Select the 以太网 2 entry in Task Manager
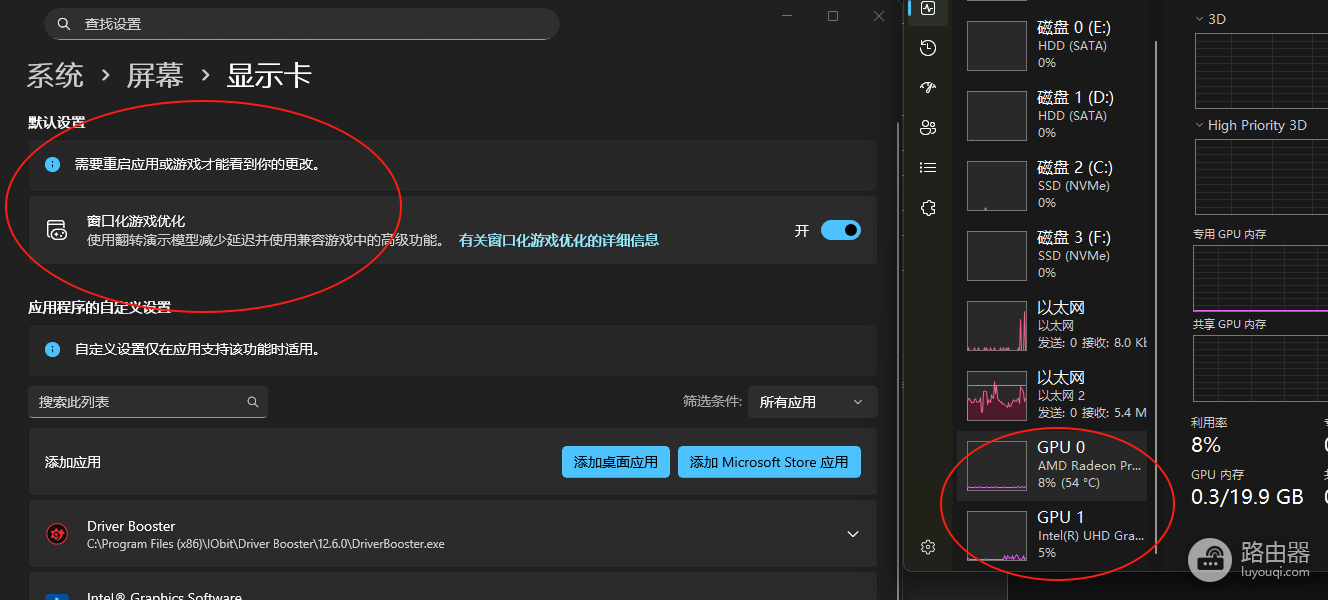Viewport: 1328px width, 600px height. point(1053,395)
